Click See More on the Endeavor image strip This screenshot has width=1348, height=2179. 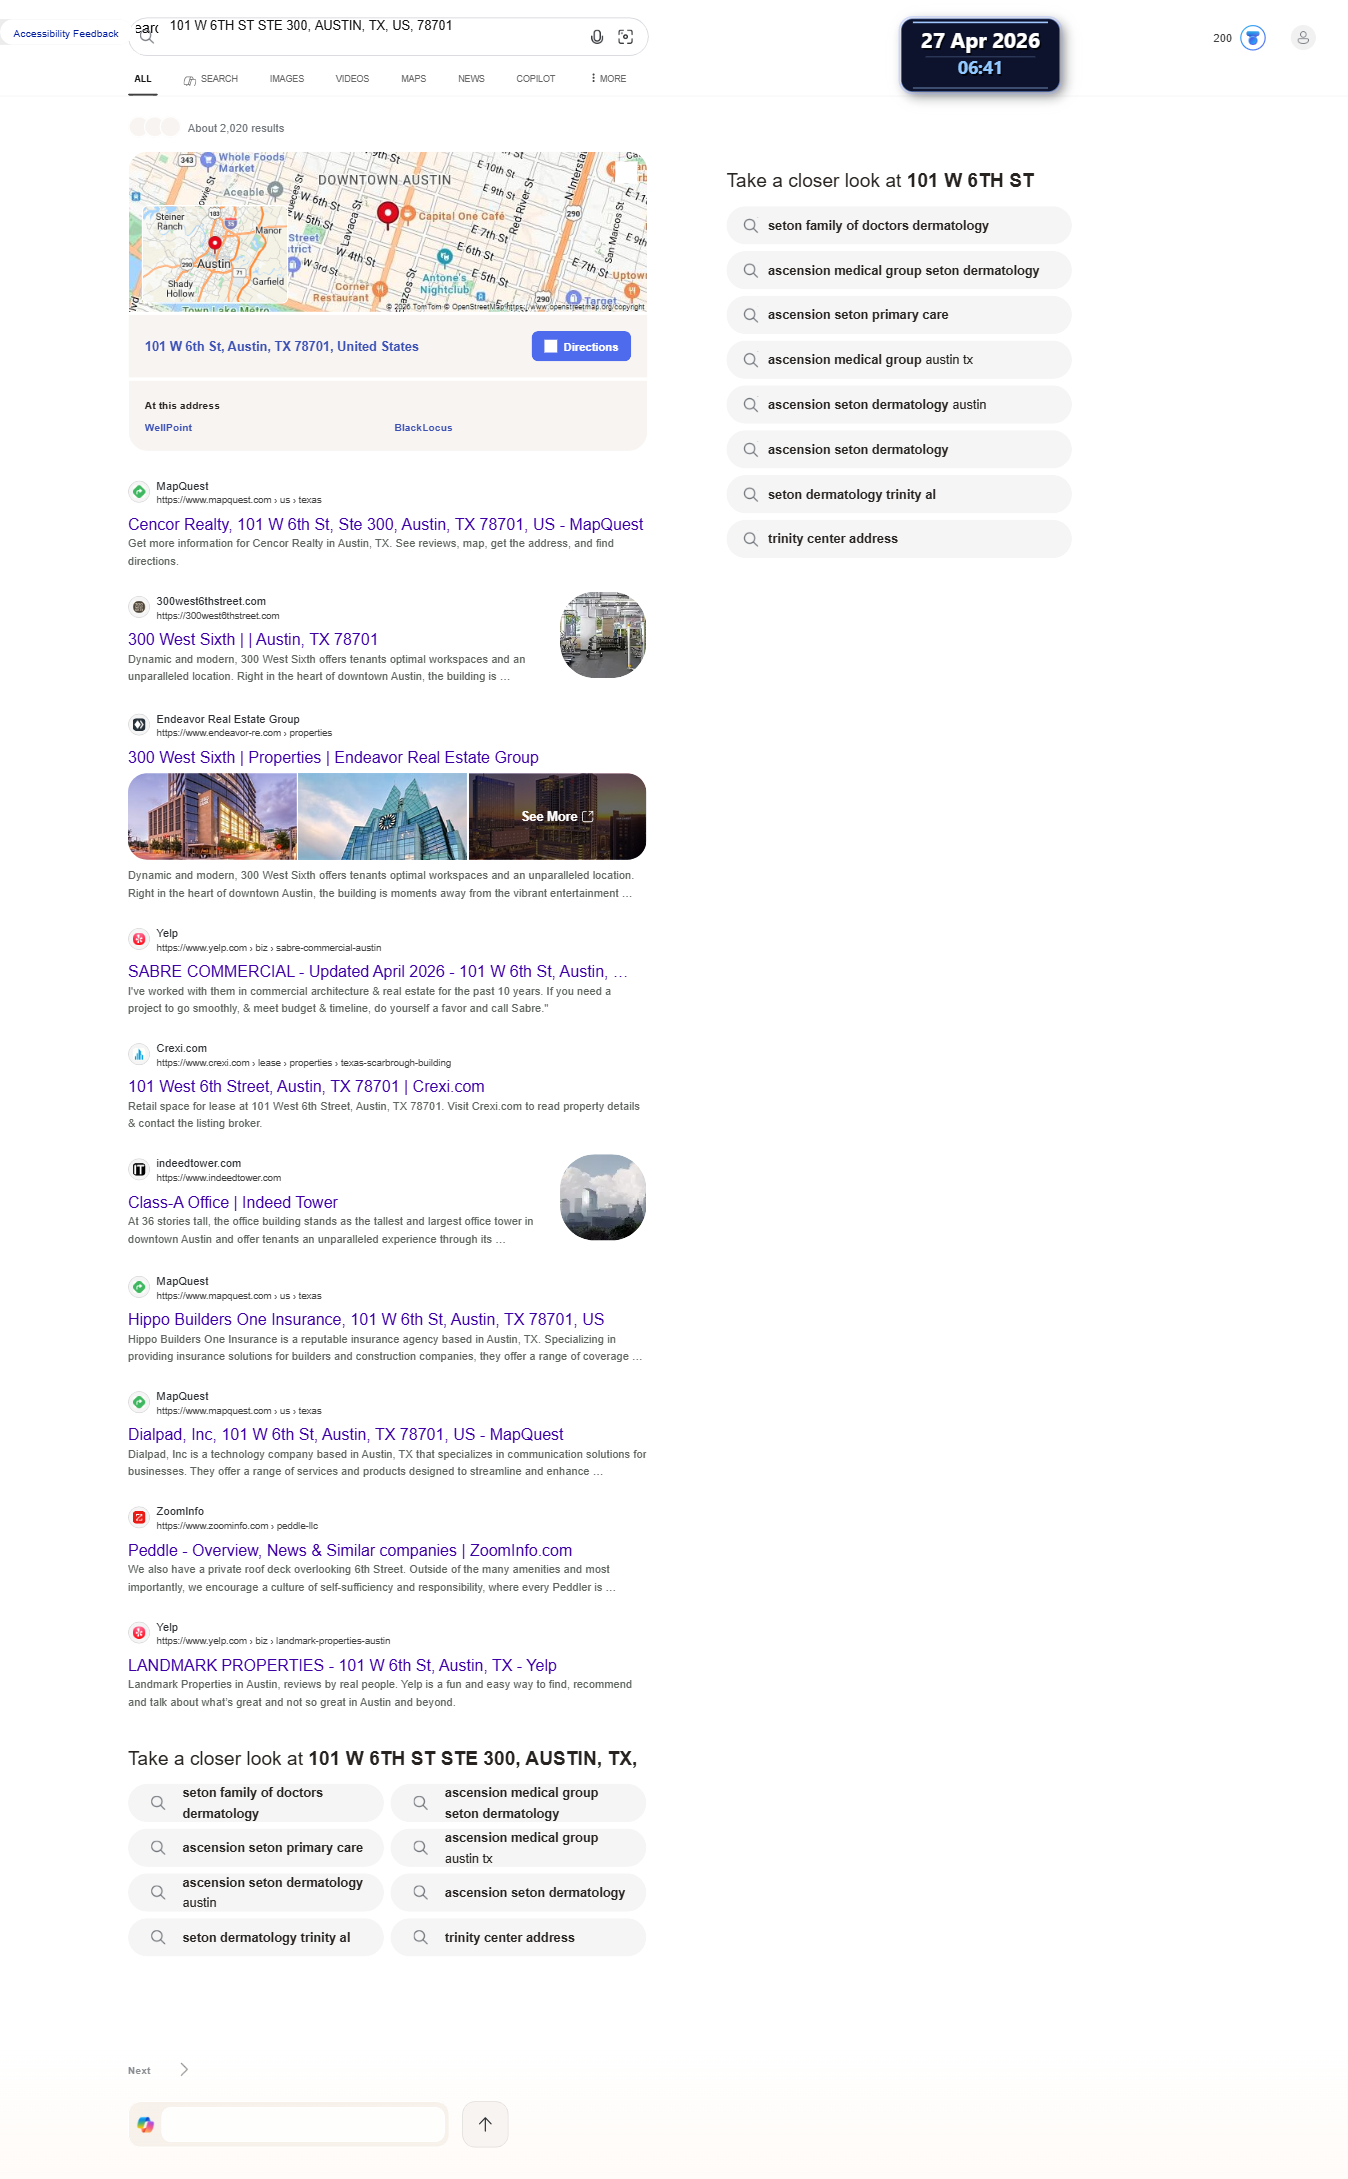(557, 816)
